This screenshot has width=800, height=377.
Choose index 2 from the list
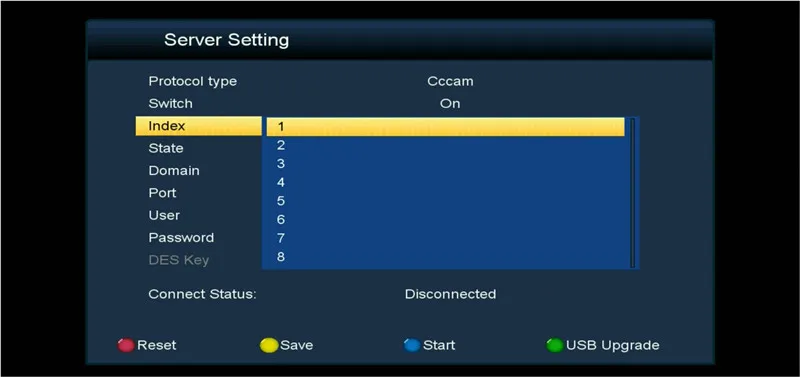(445, 145)
